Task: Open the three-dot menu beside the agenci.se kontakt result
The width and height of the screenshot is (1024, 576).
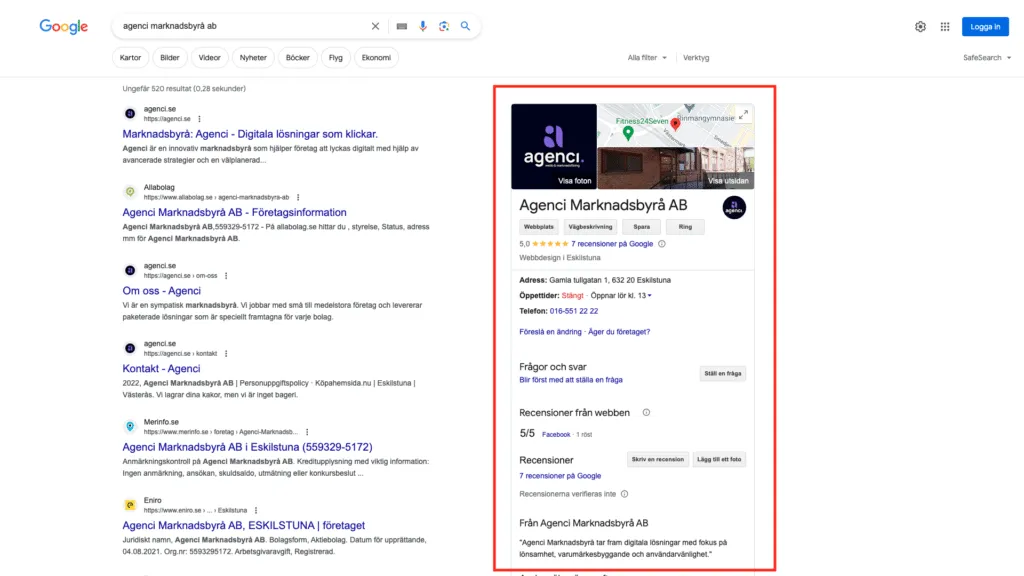Action: 226,353
